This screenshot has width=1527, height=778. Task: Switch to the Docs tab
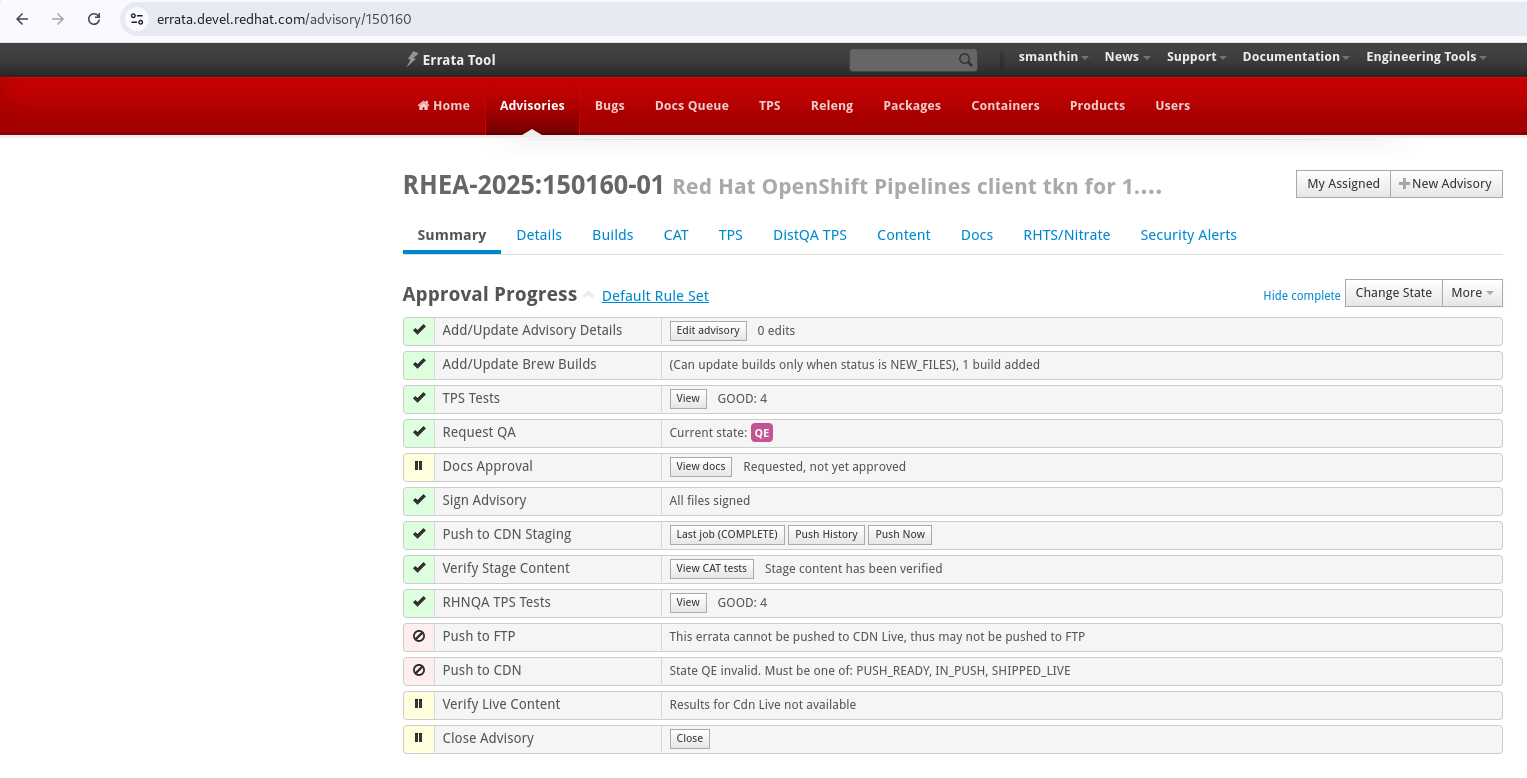[x=977, y=235]
